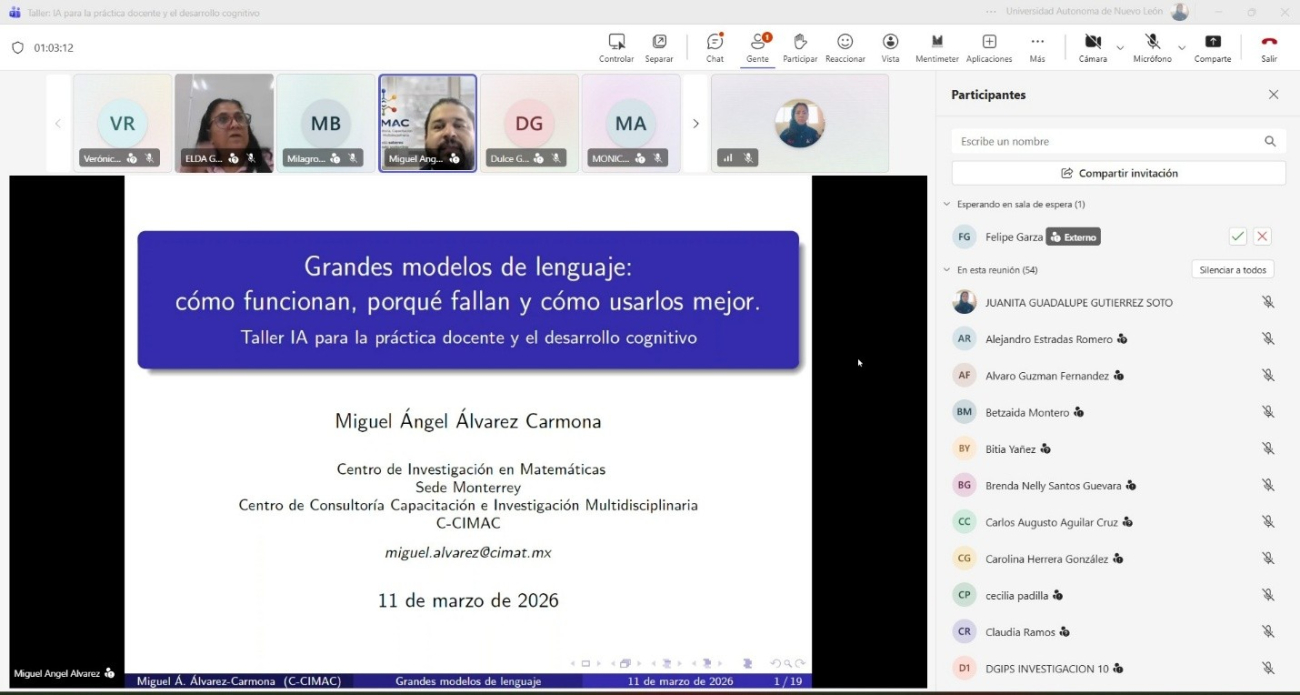Admit Felipe Garza with the checkmark
This screenshot has width=1300, height=695.
(x=1238, y=237)
